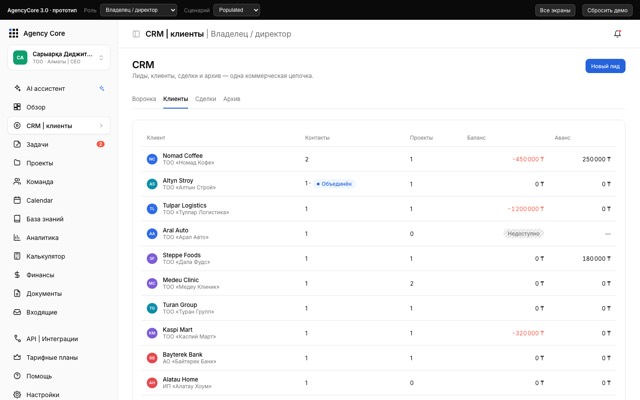Click the -320 000 ₸ balance value
640x400 pixels.
[x=528, y=333]
